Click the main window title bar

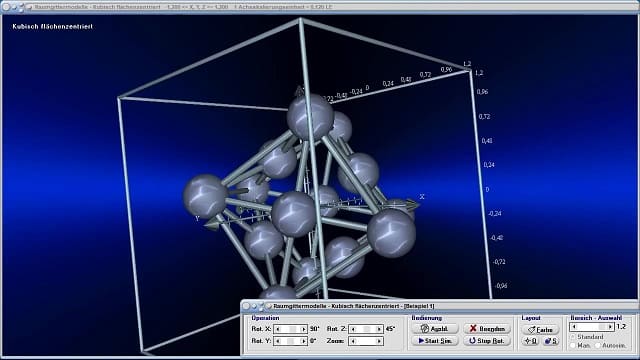coord(320,7)
